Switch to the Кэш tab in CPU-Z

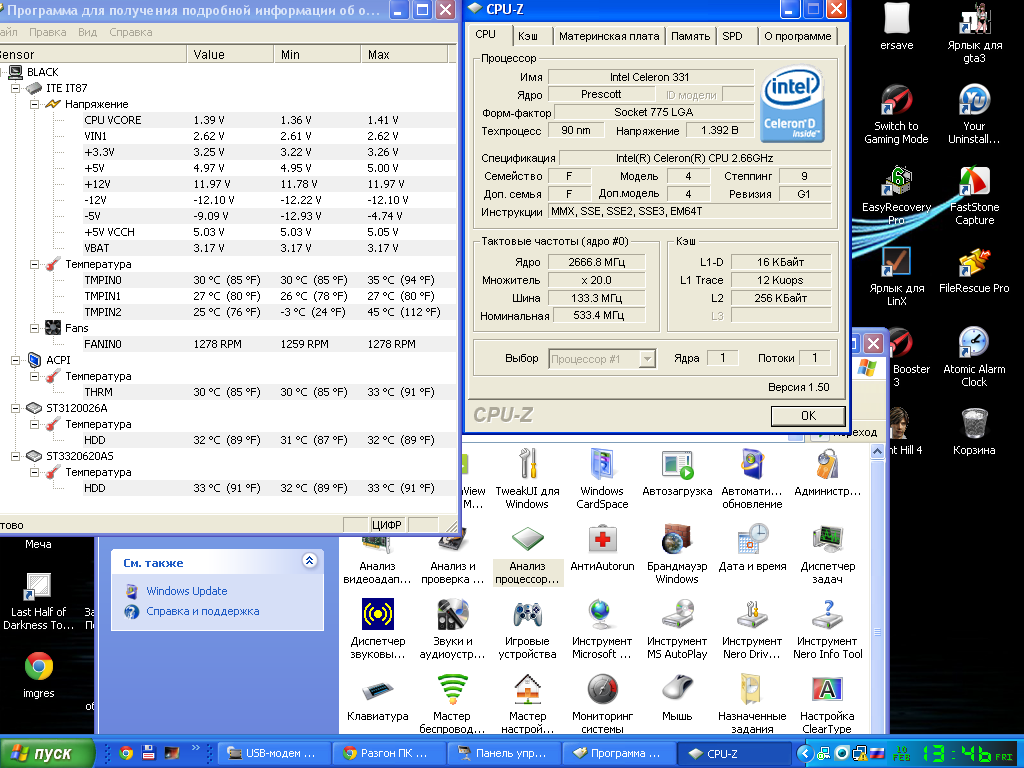(x=527, y=36)
